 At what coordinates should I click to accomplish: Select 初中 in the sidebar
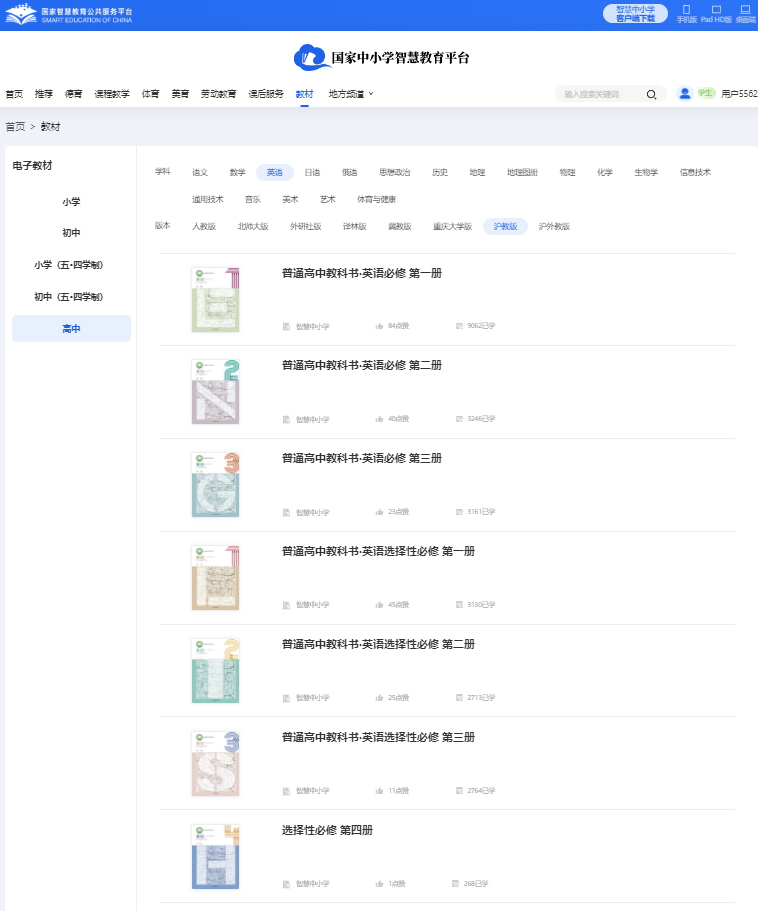point(71,233)
